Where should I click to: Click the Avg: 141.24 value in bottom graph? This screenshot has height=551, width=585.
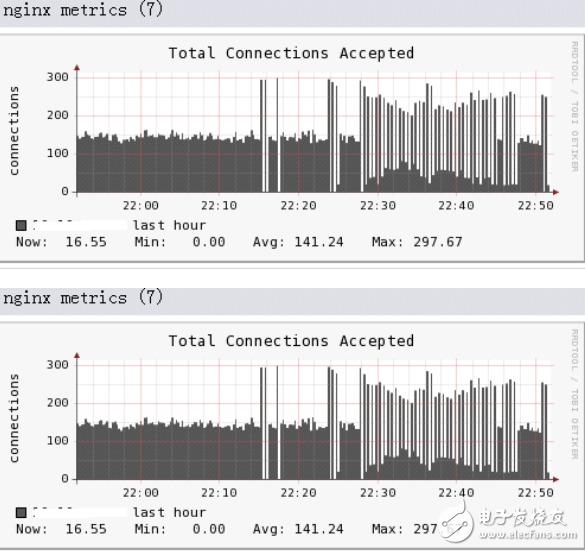[x=298, y=529]
